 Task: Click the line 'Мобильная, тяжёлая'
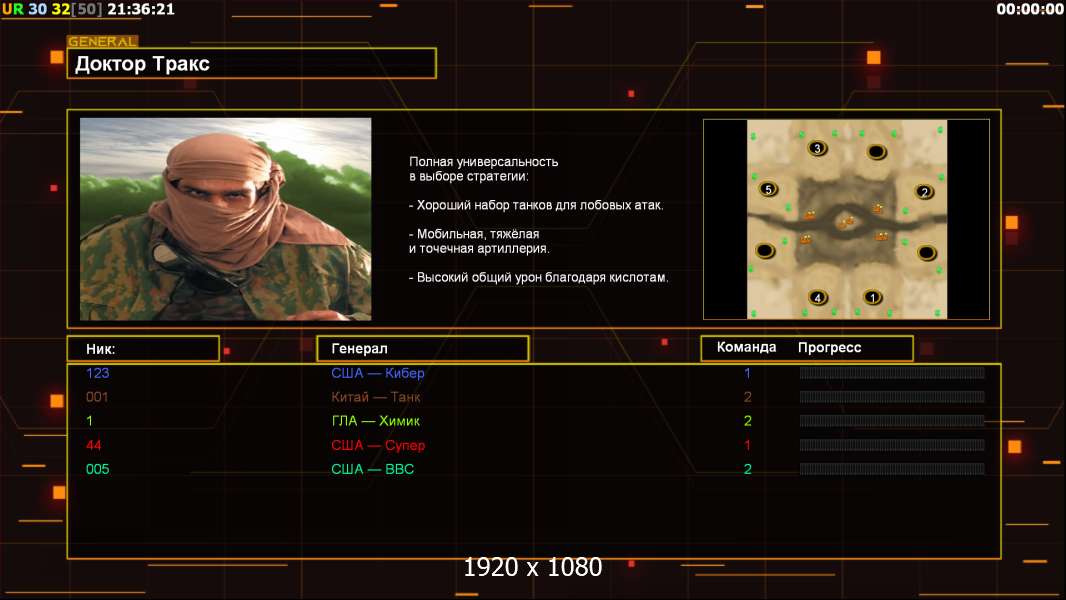pos(474,234)
